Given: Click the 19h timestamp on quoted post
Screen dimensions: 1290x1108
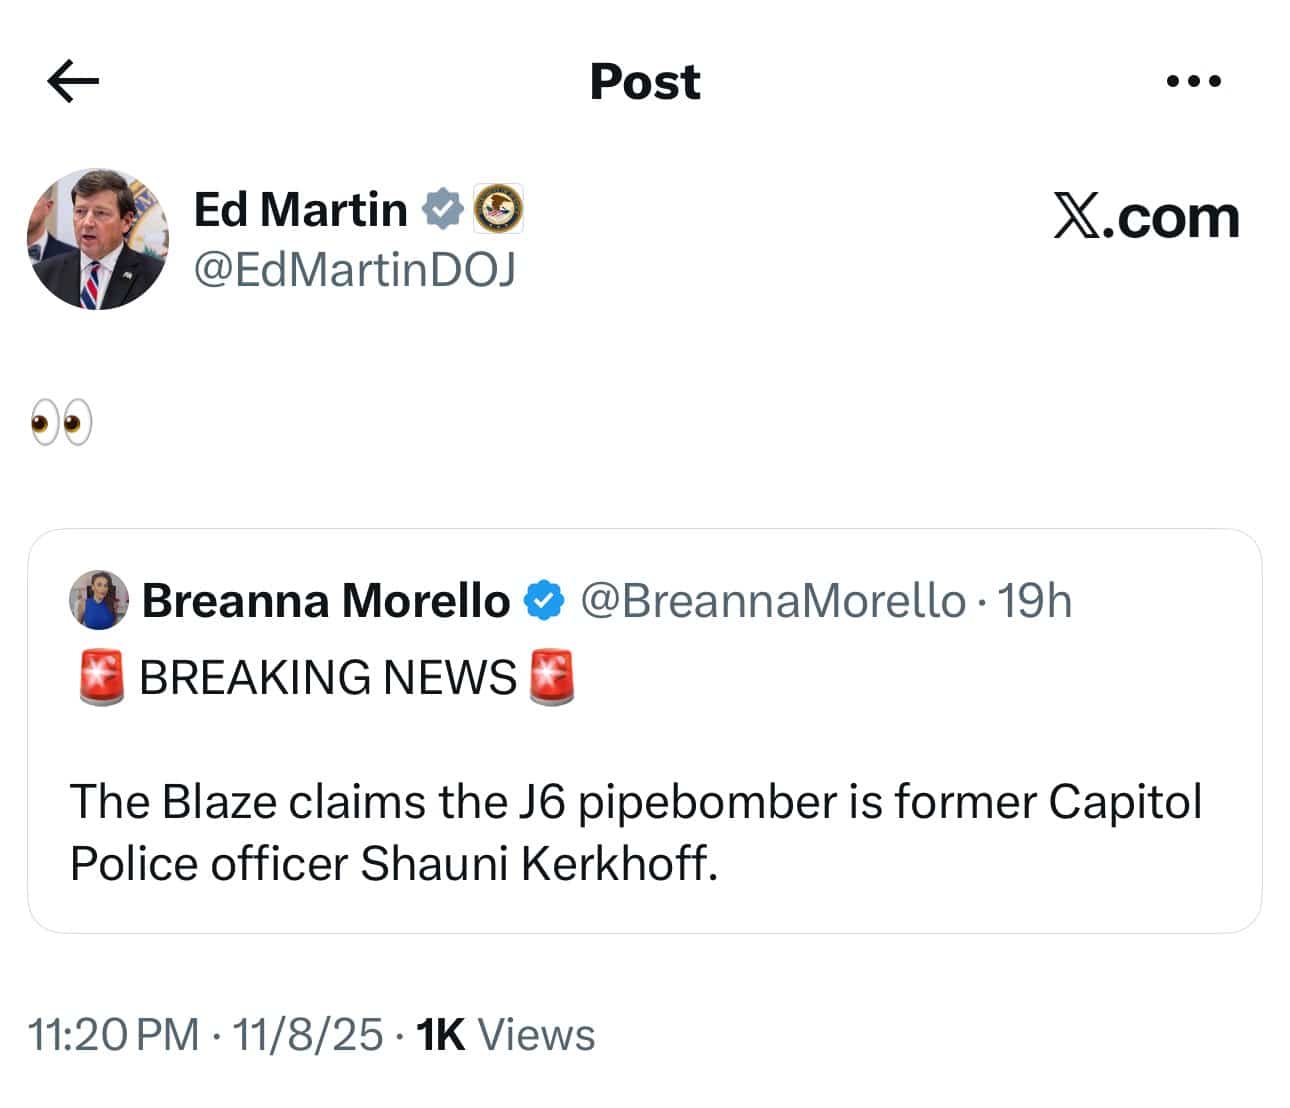Looking at the screenshot, I should click(1034, 601).
